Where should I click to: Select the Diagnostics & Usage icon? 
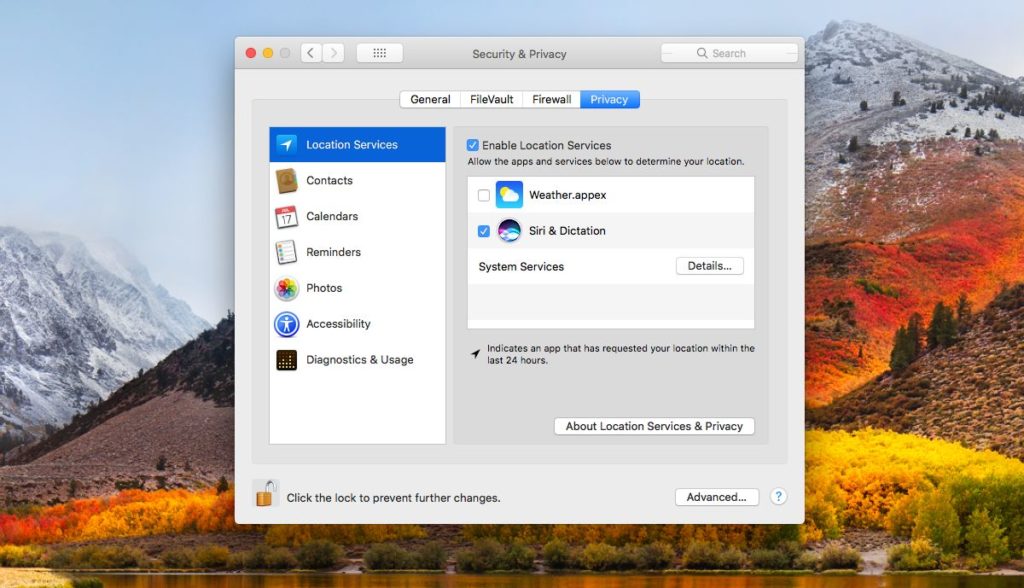click(287, 359)
